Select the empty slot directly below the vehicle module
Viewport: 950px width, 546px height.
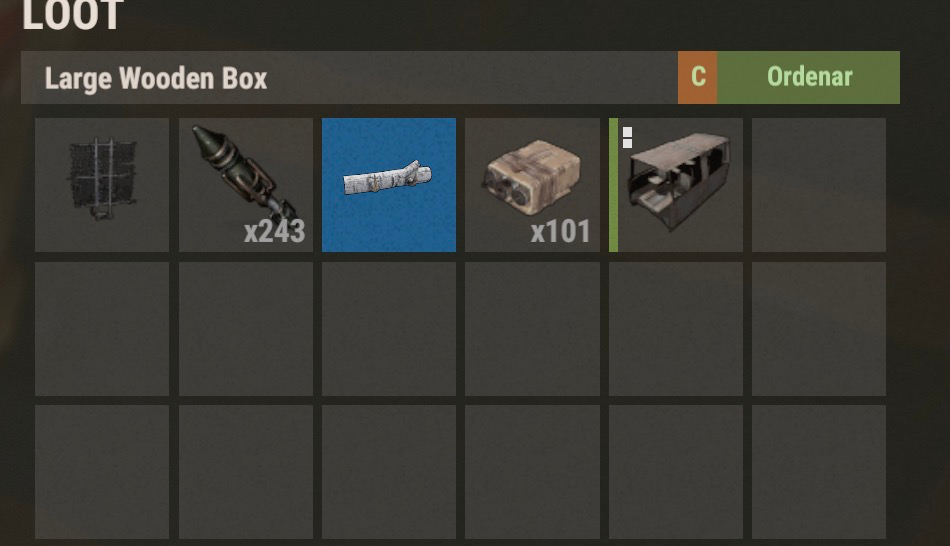[x=676, y=329]
